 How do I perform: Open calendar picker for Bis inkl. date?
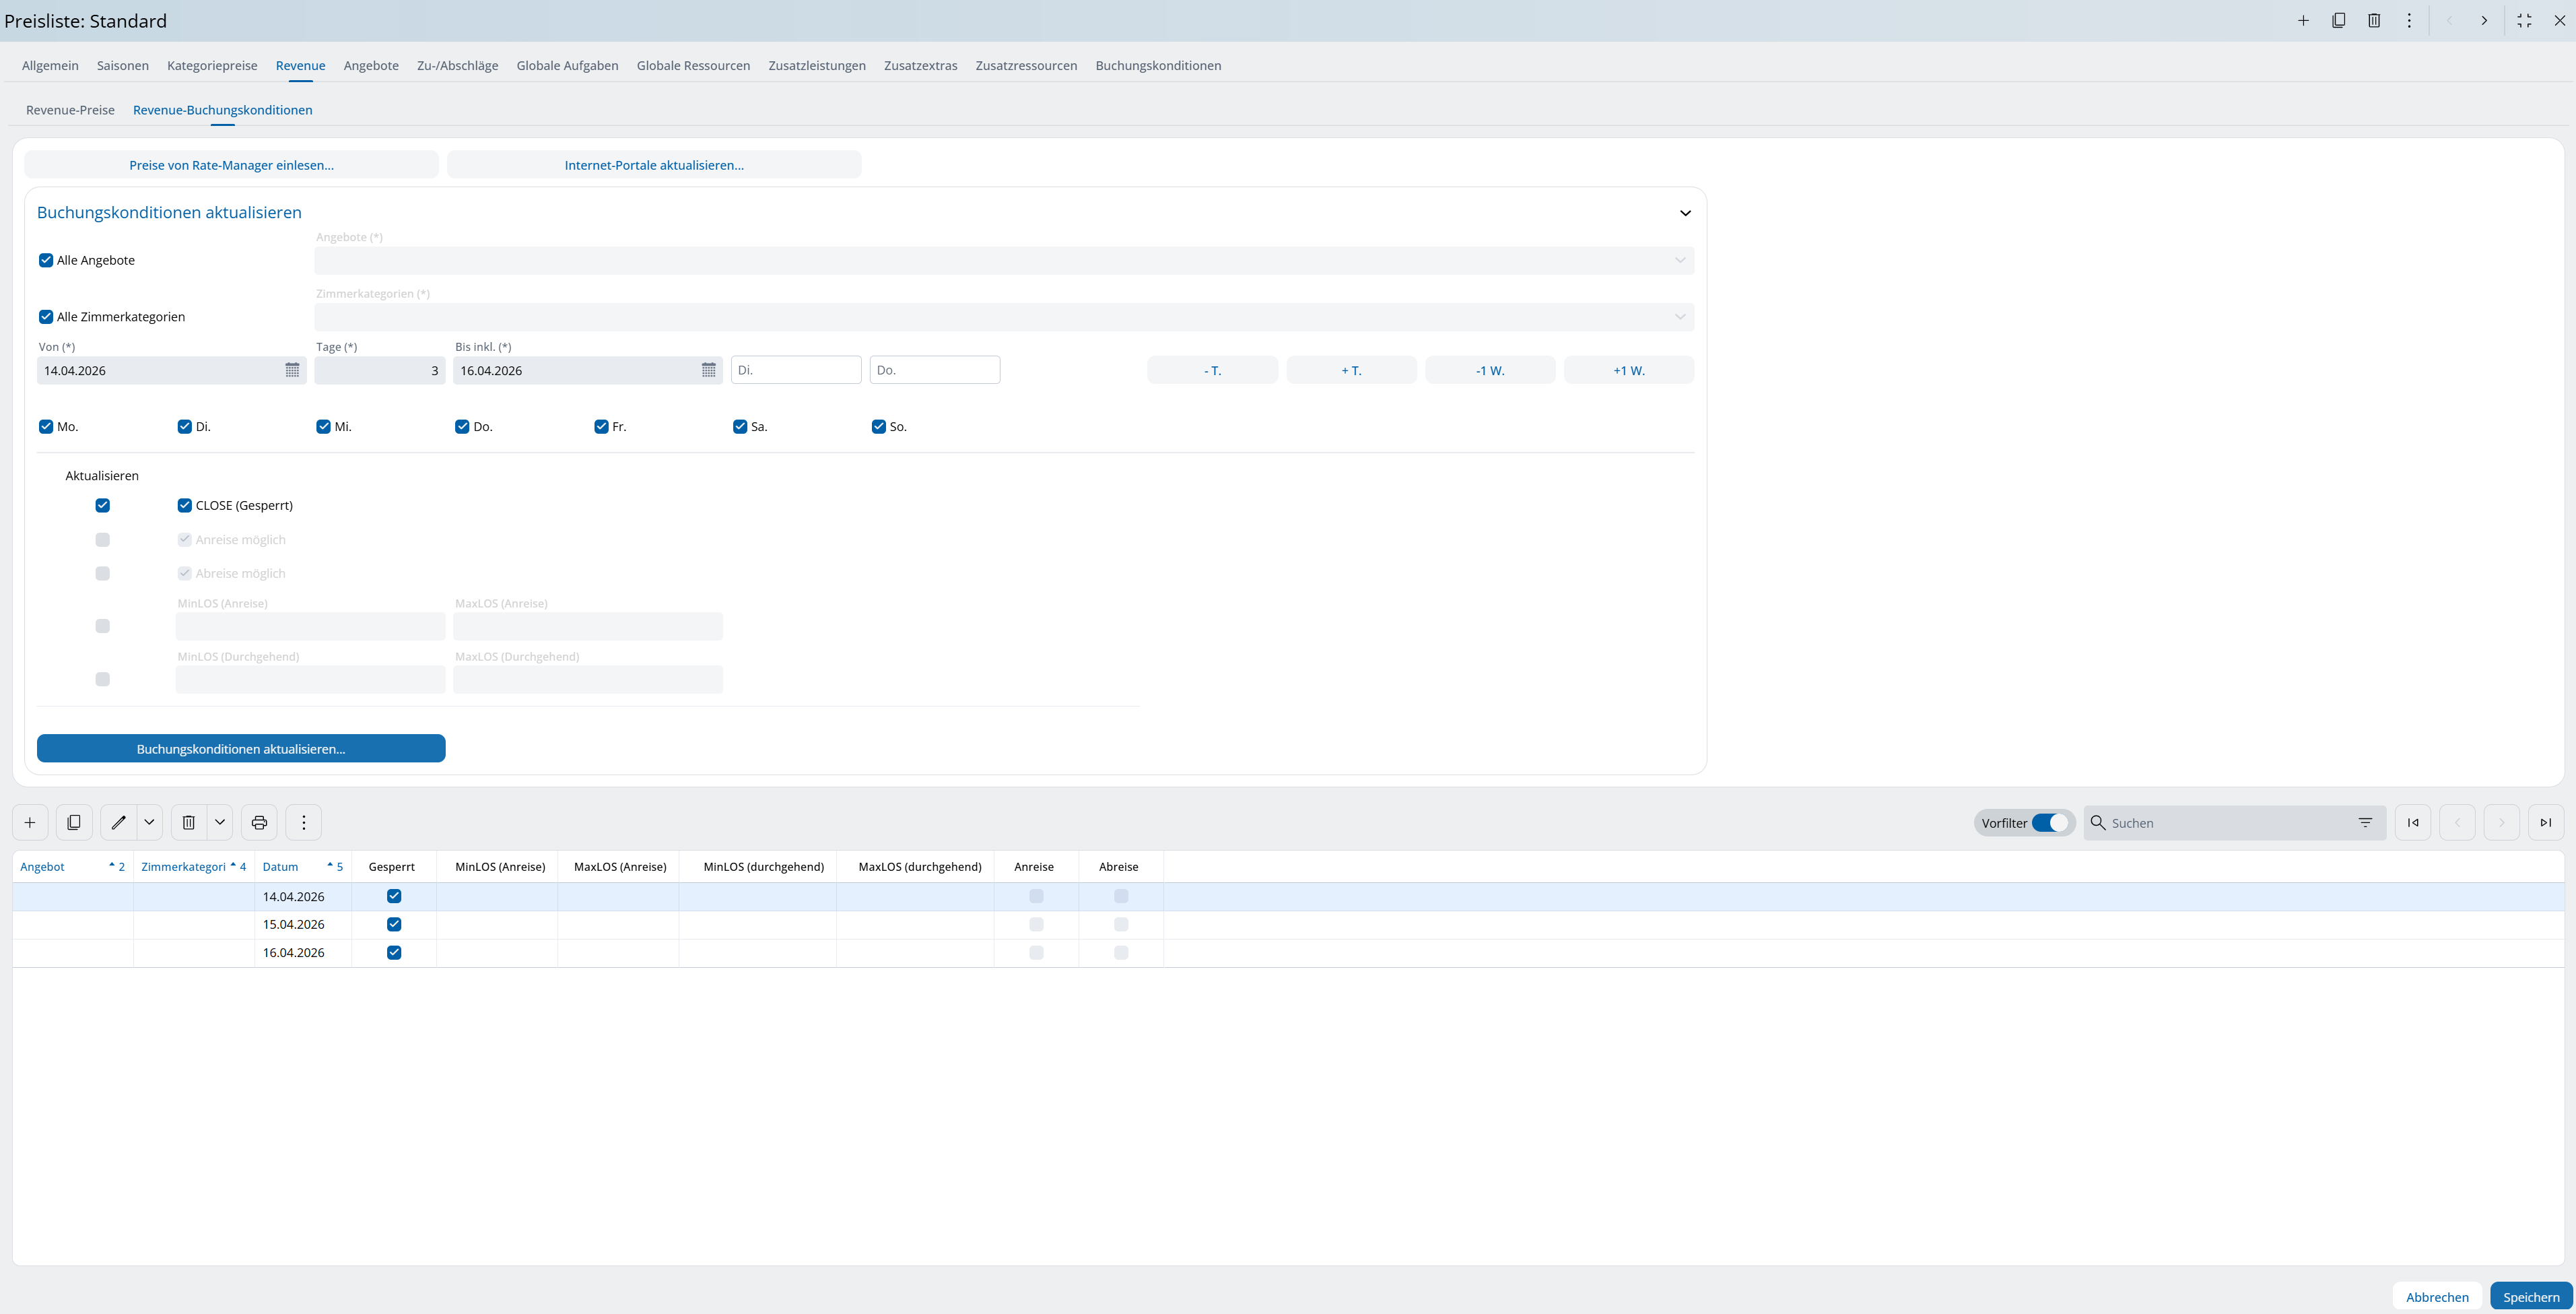click(708, 370)
